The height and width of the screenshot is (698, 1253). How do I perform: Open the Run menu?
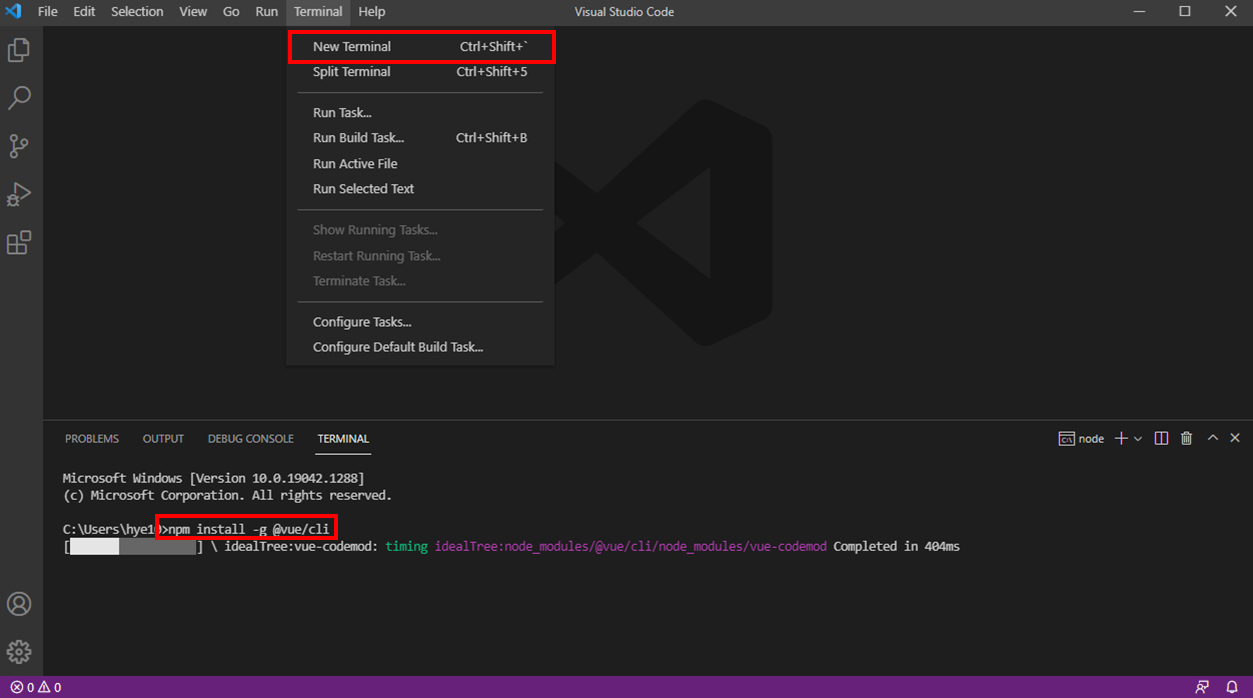click(266, 12)
